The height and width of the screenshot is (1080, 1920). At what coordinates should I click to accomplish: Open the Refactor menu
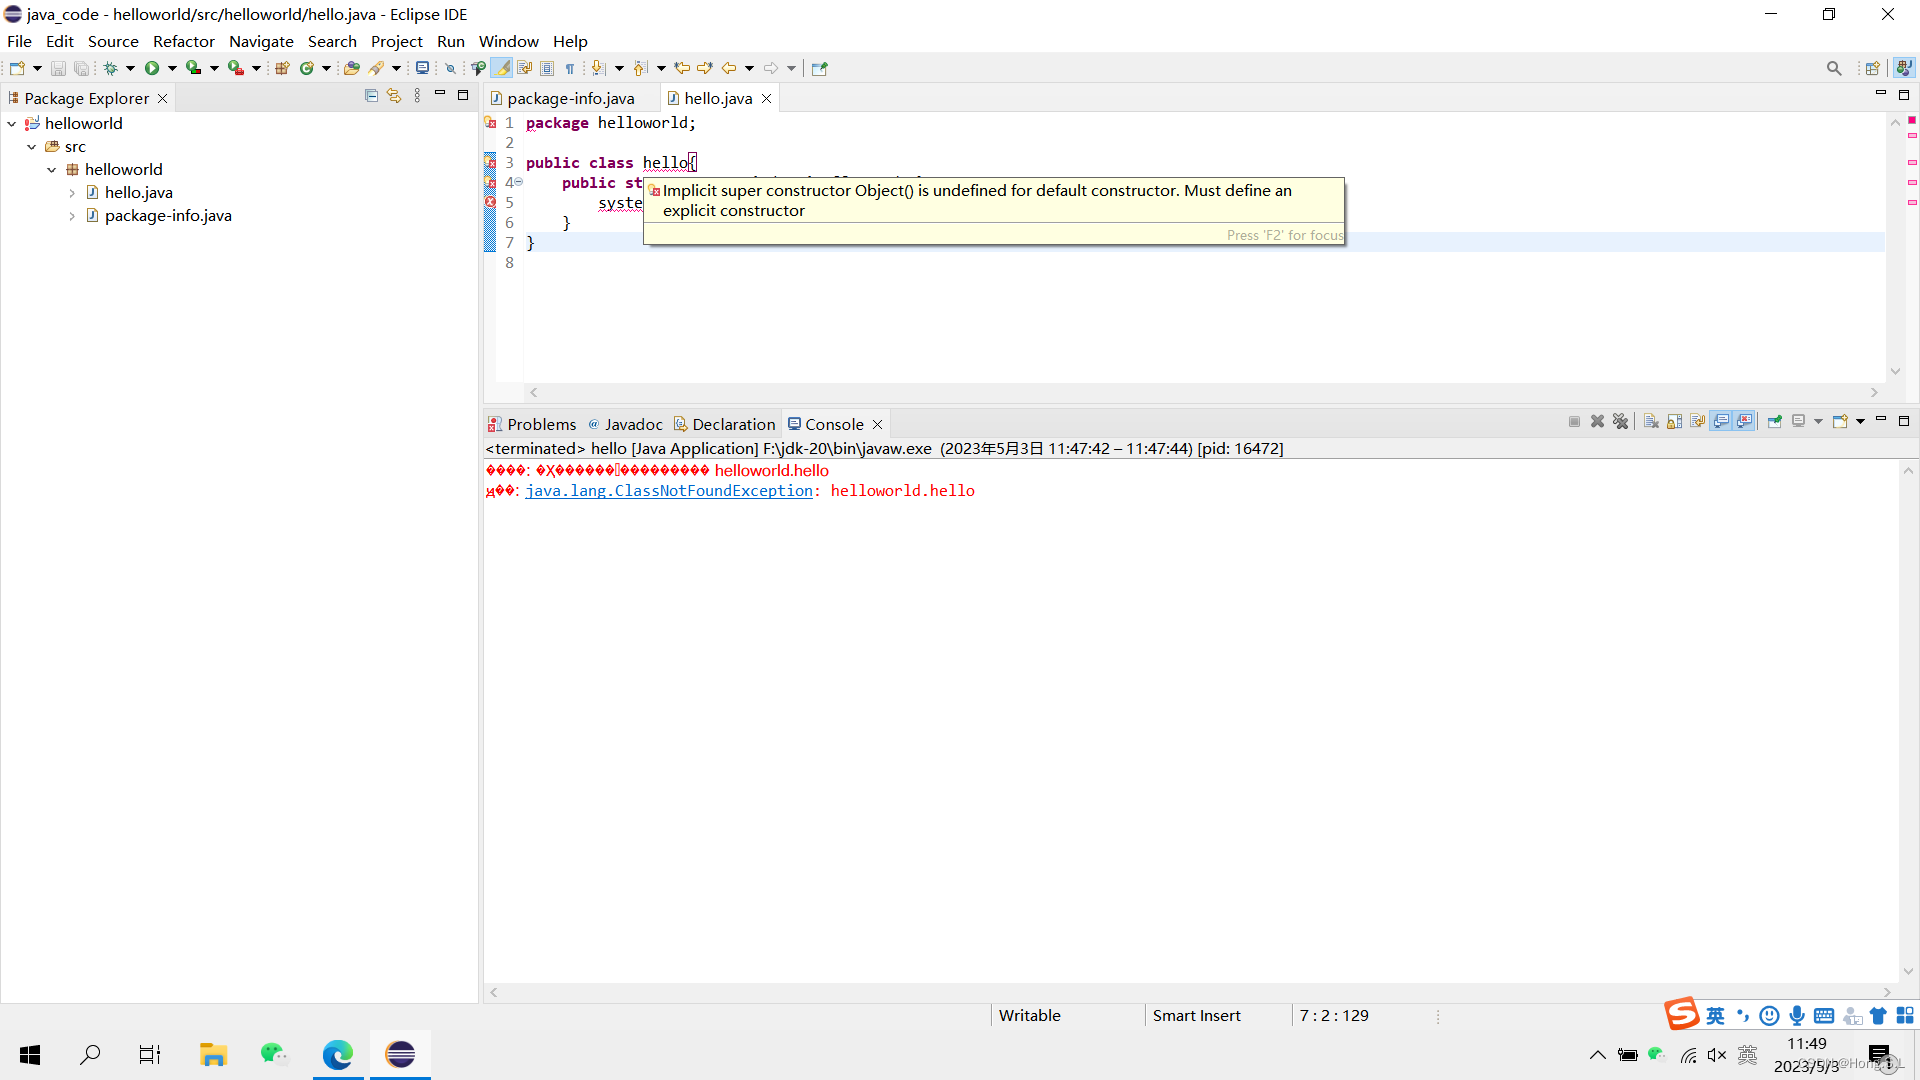183,41
